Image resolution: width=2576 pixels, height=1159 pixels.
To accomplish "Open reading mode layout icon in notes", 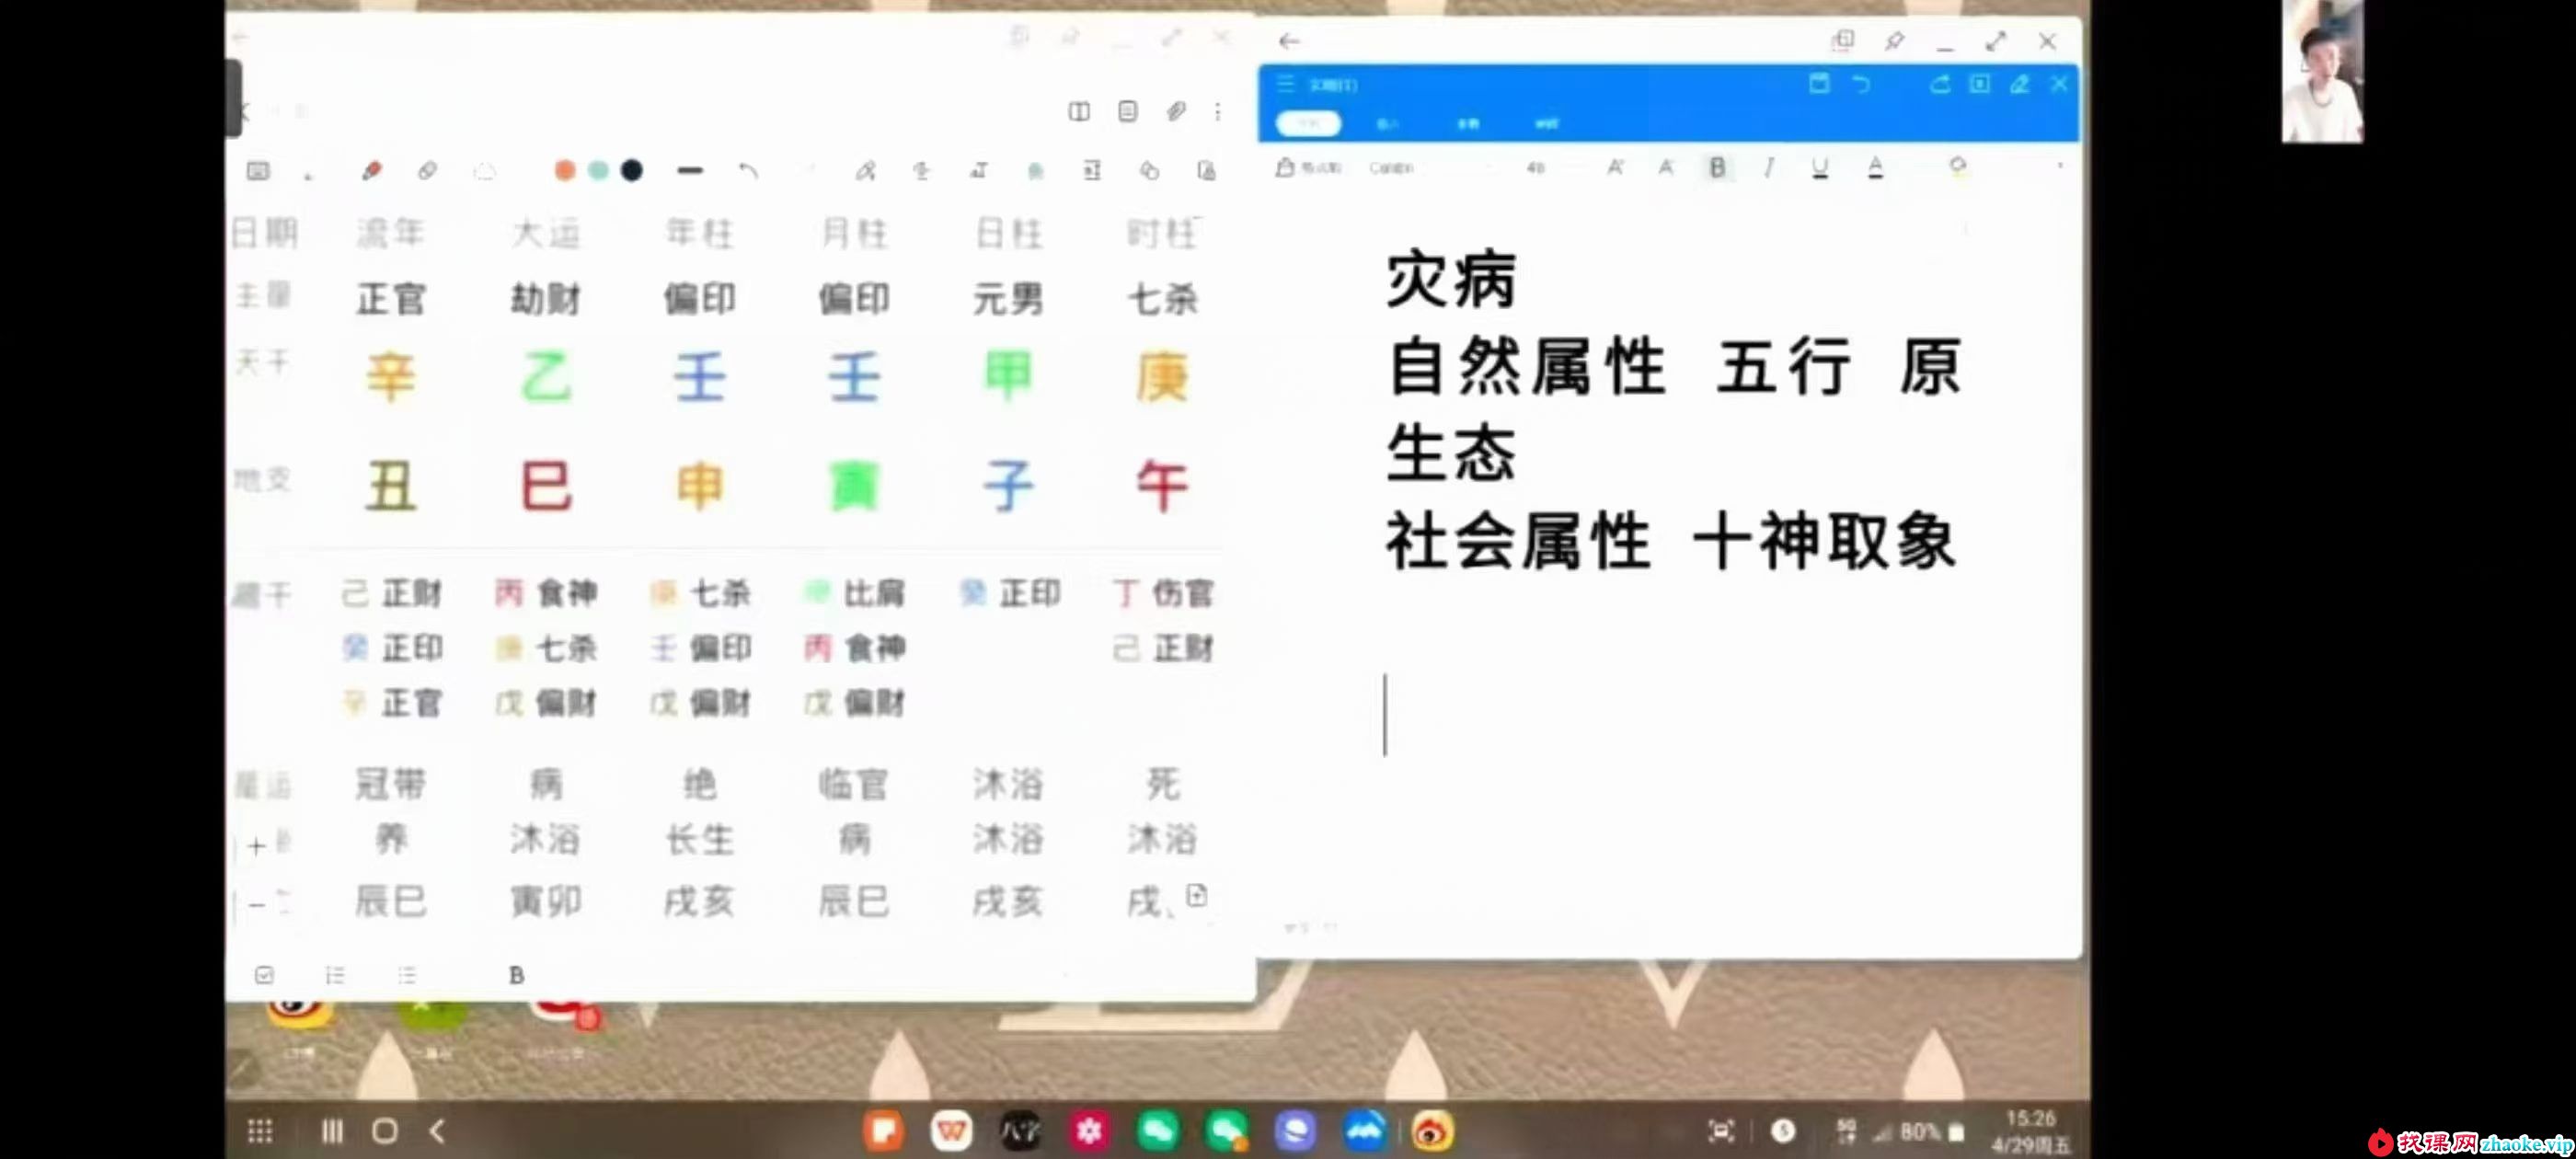I will click(x=1079, y=111).
